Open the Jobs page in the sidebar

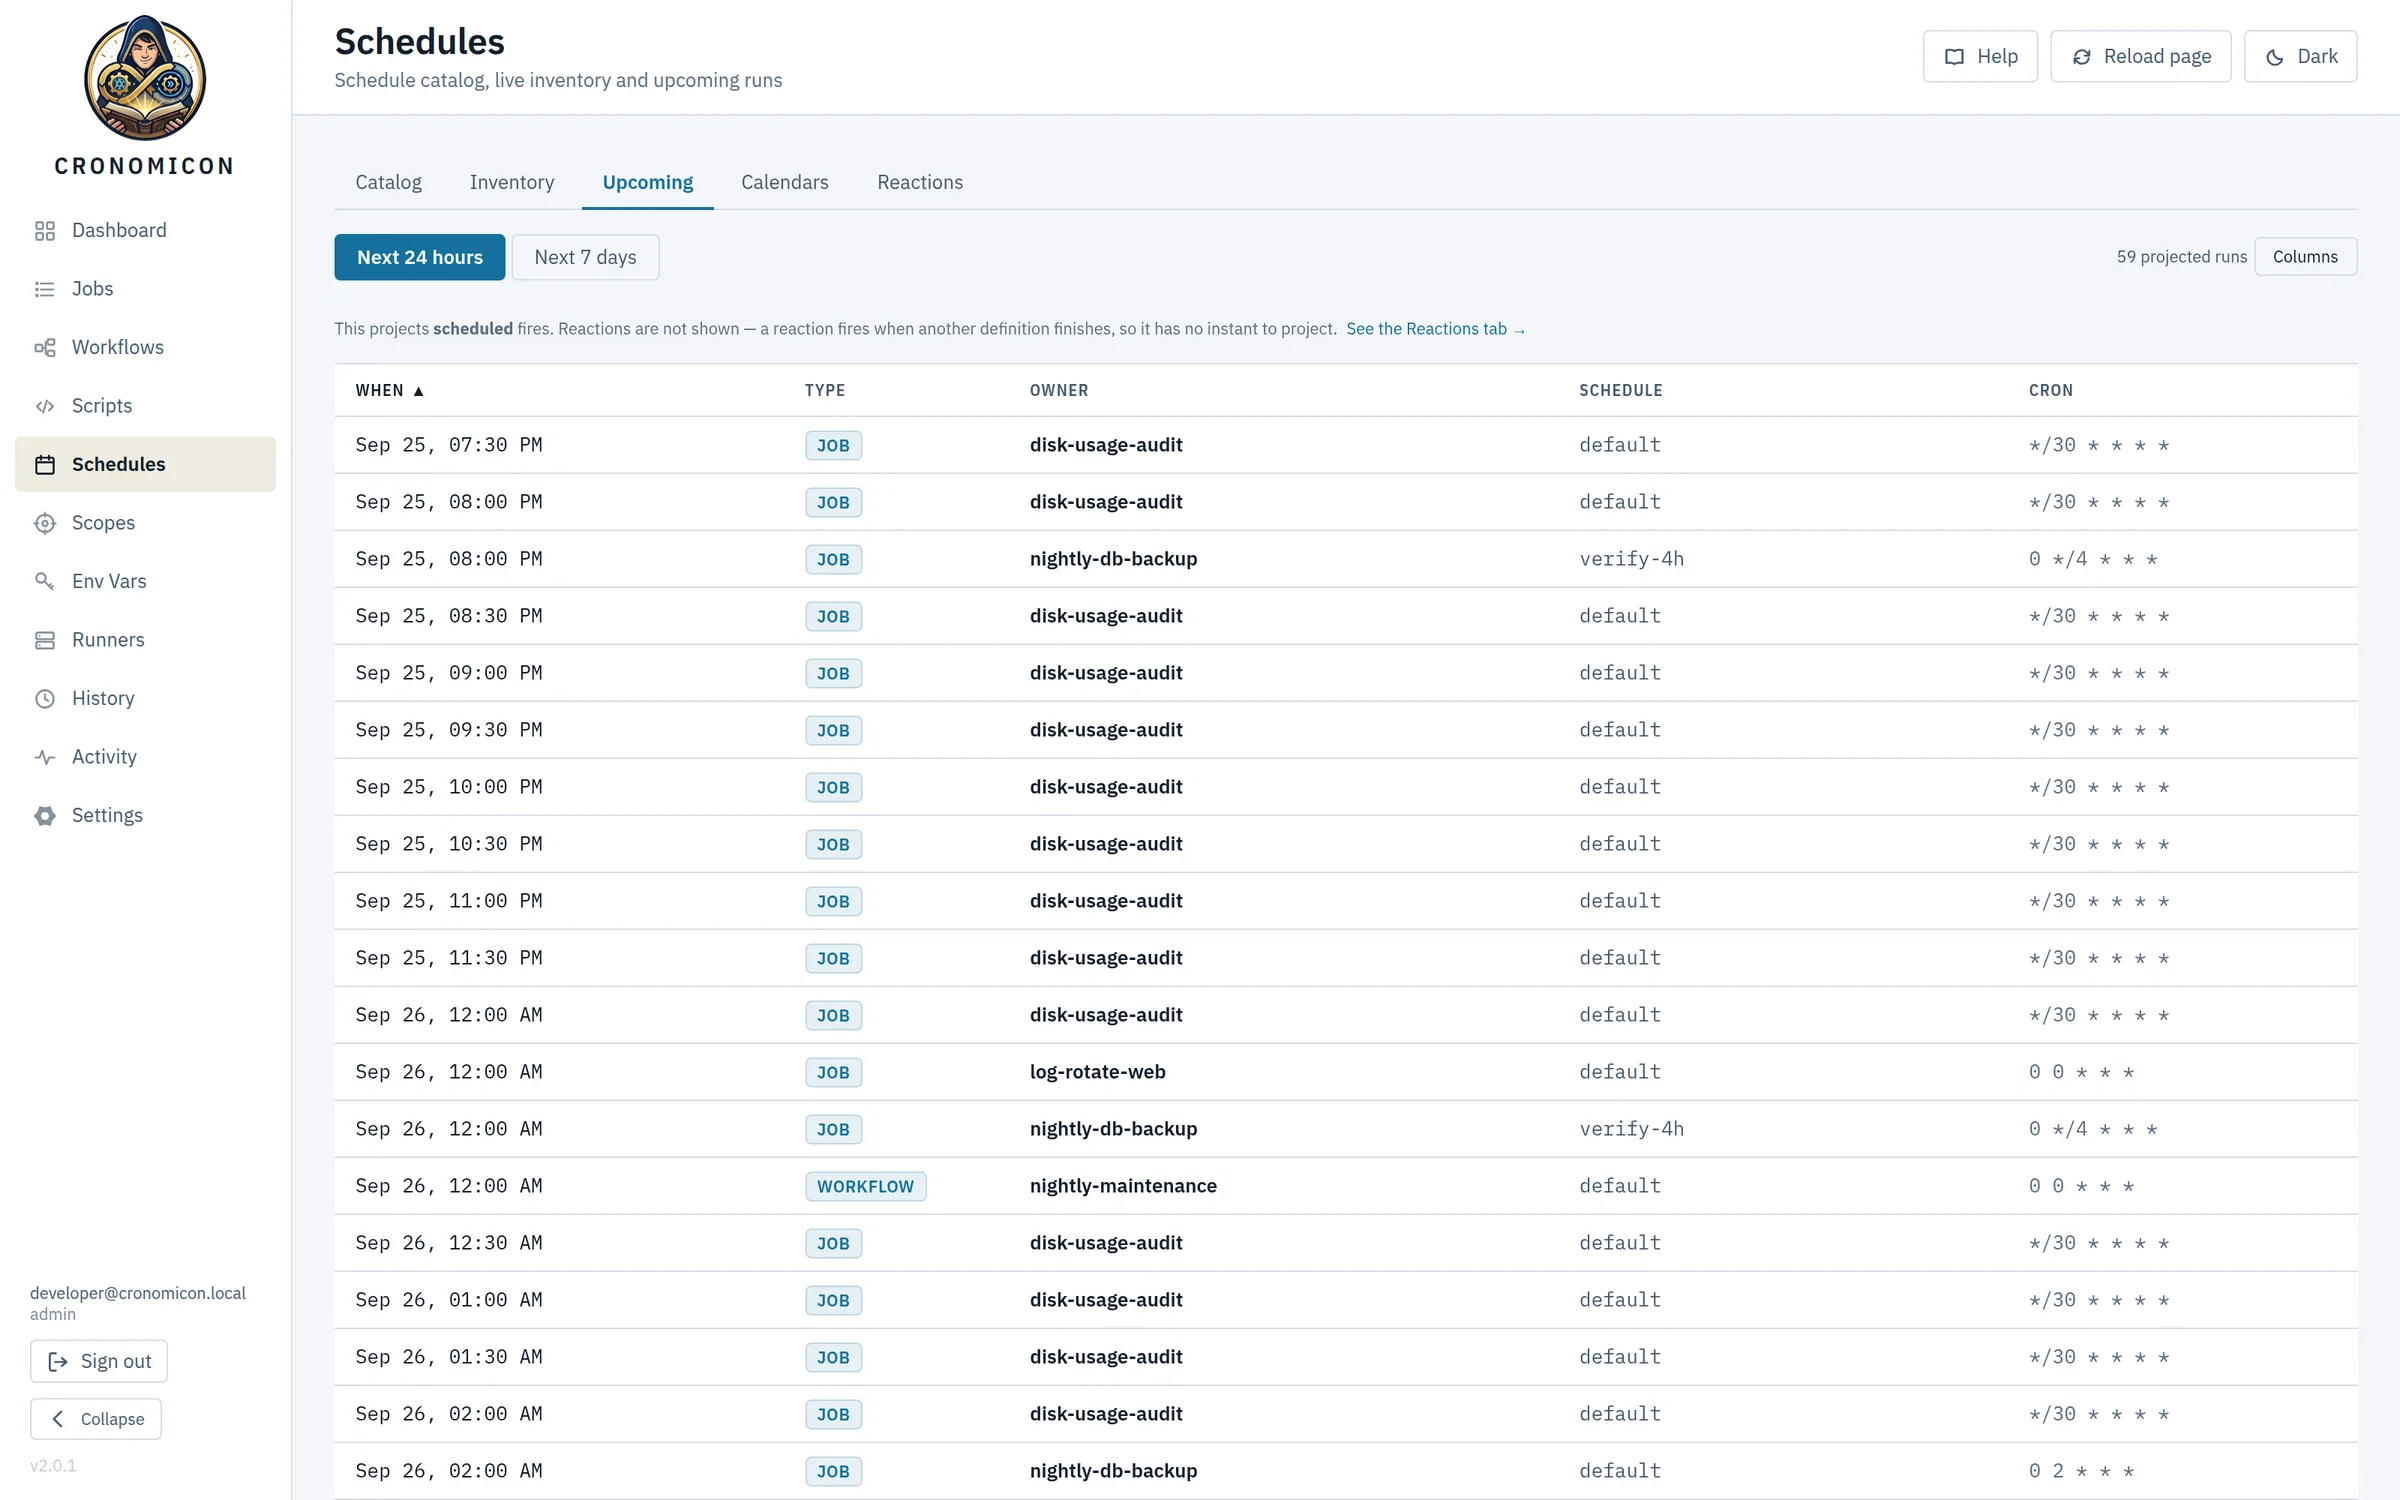point(145,289)
